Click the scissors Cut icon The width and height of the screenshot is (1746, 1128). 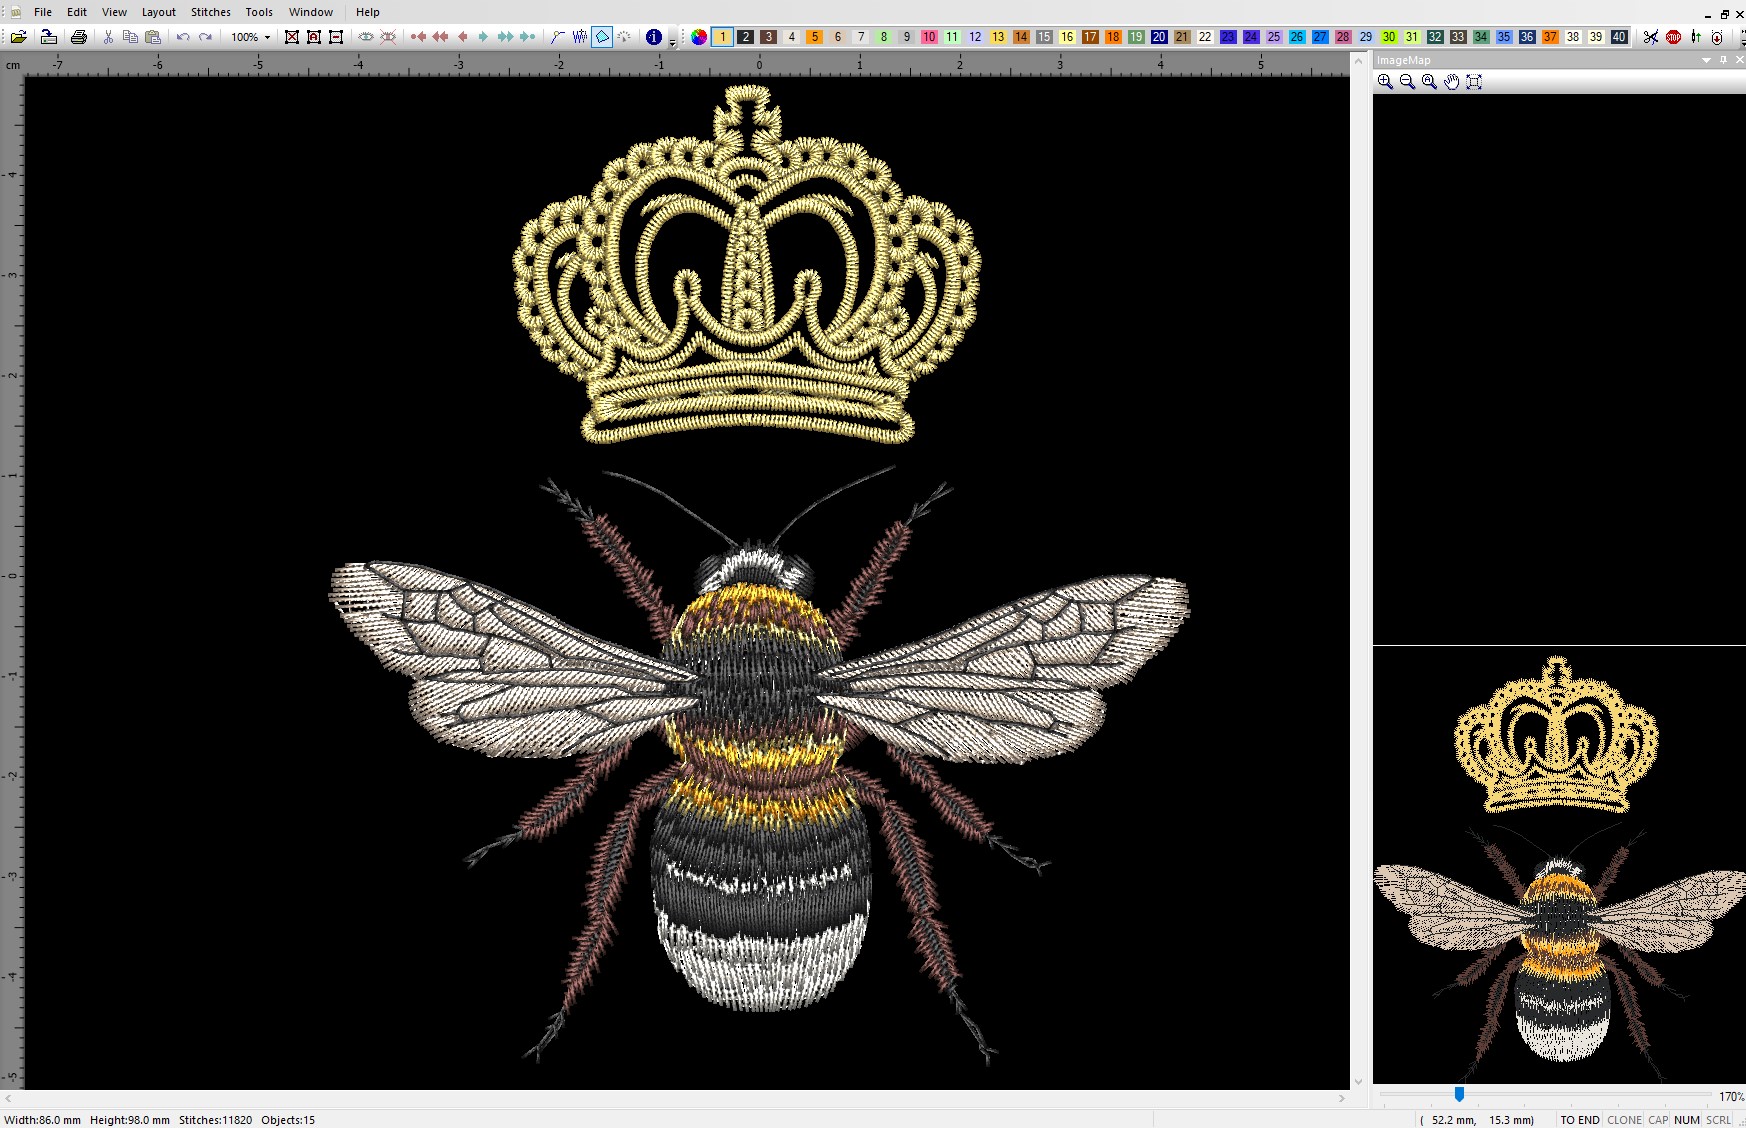pos(108,37)
